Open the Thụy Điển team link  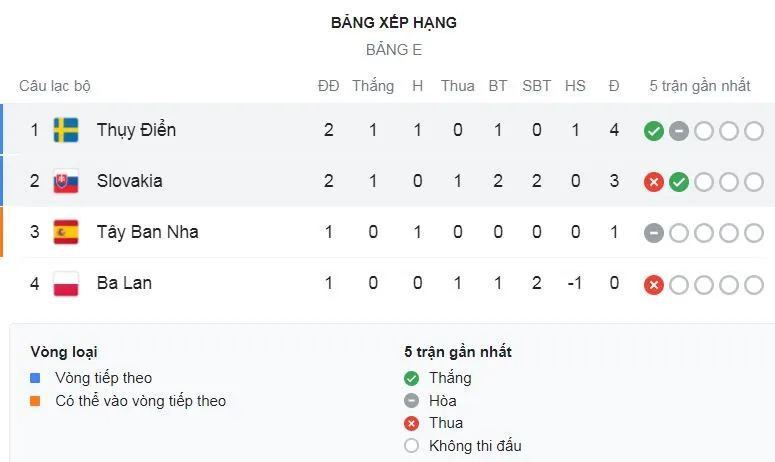pos(136,130)
